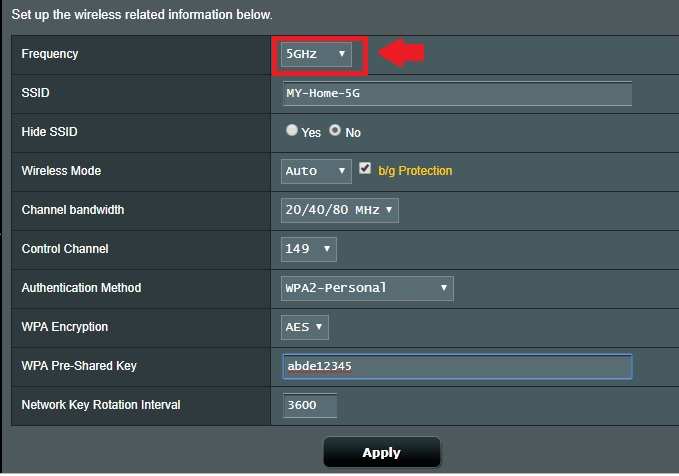
Task: Expand the Control Channel 149 dropdown
Action: pos(309,249)
